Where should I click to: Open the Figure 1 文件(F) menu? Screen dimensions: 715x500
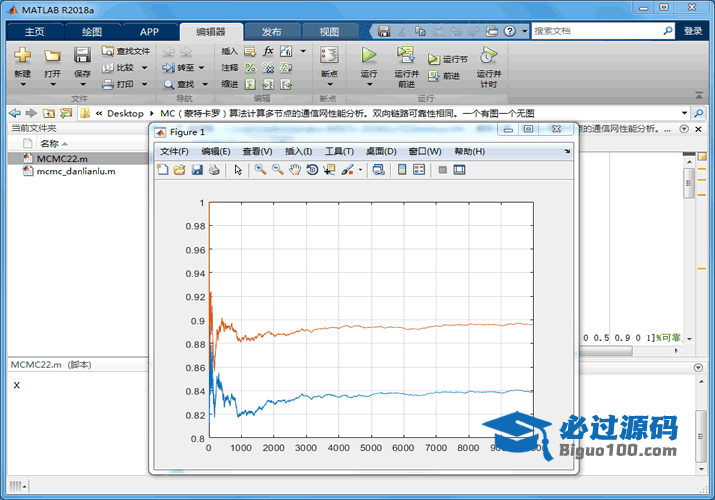(174, 151)
